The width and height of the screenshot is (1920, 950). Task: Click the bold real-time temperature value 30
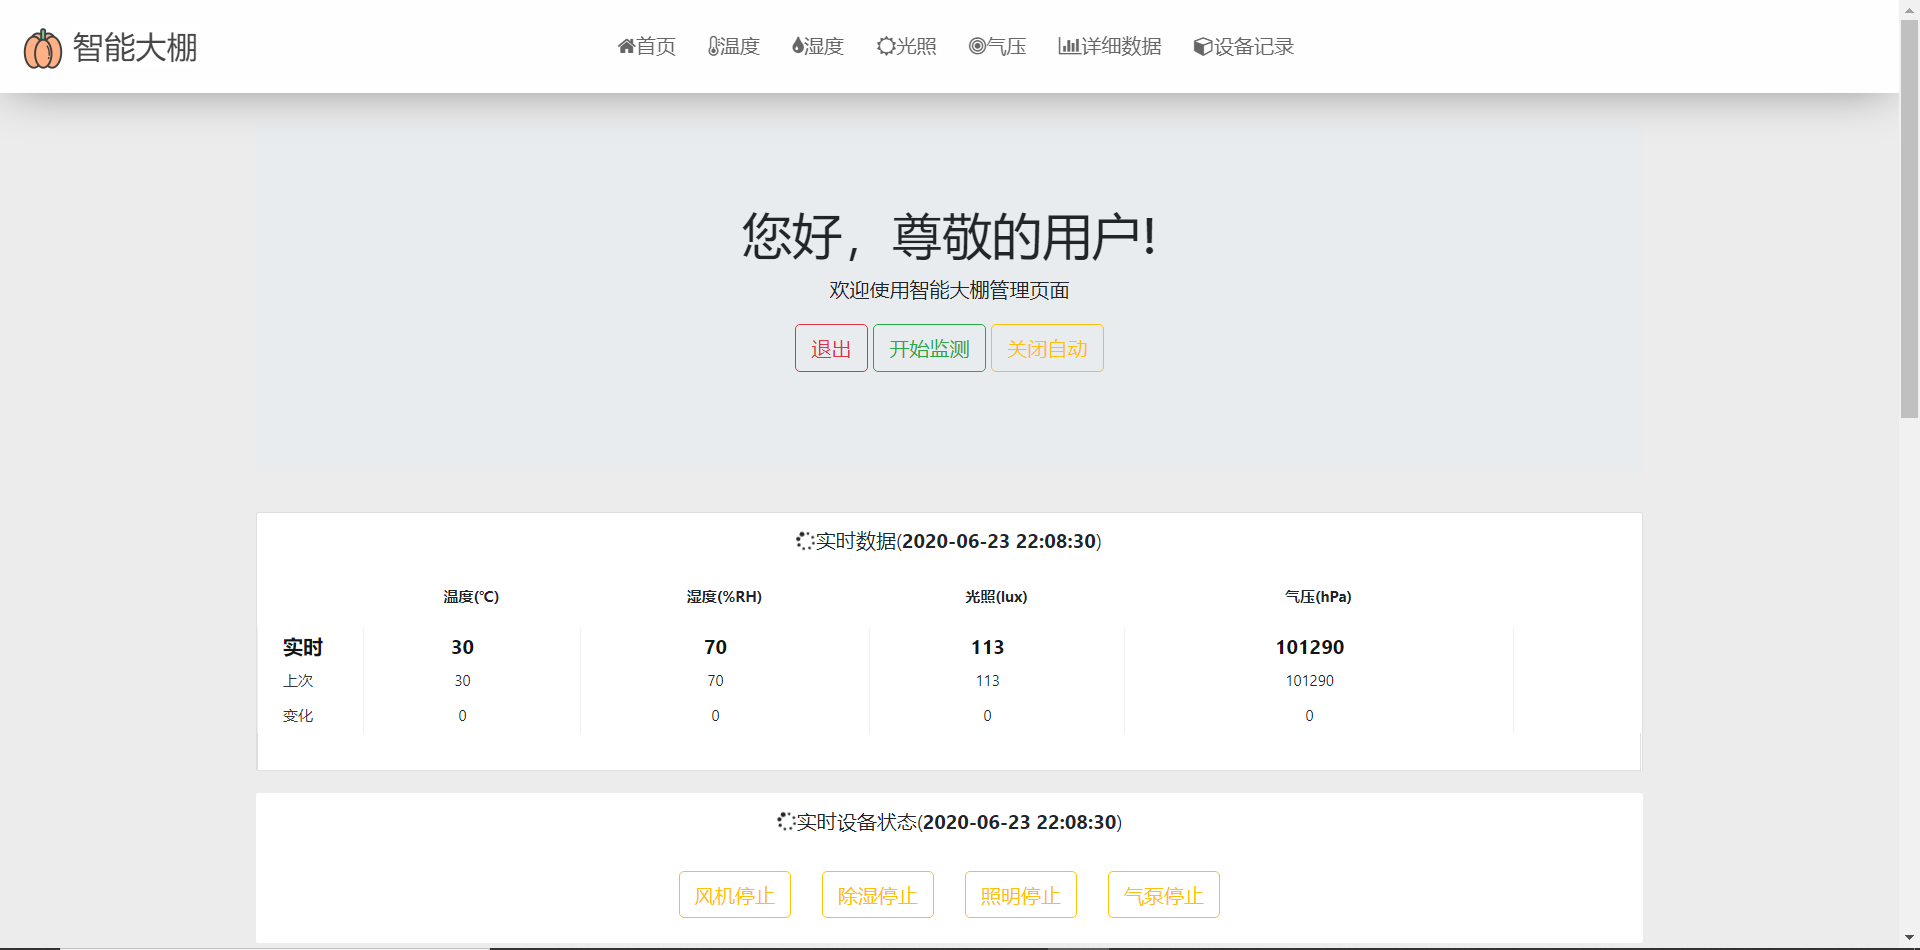462,647
